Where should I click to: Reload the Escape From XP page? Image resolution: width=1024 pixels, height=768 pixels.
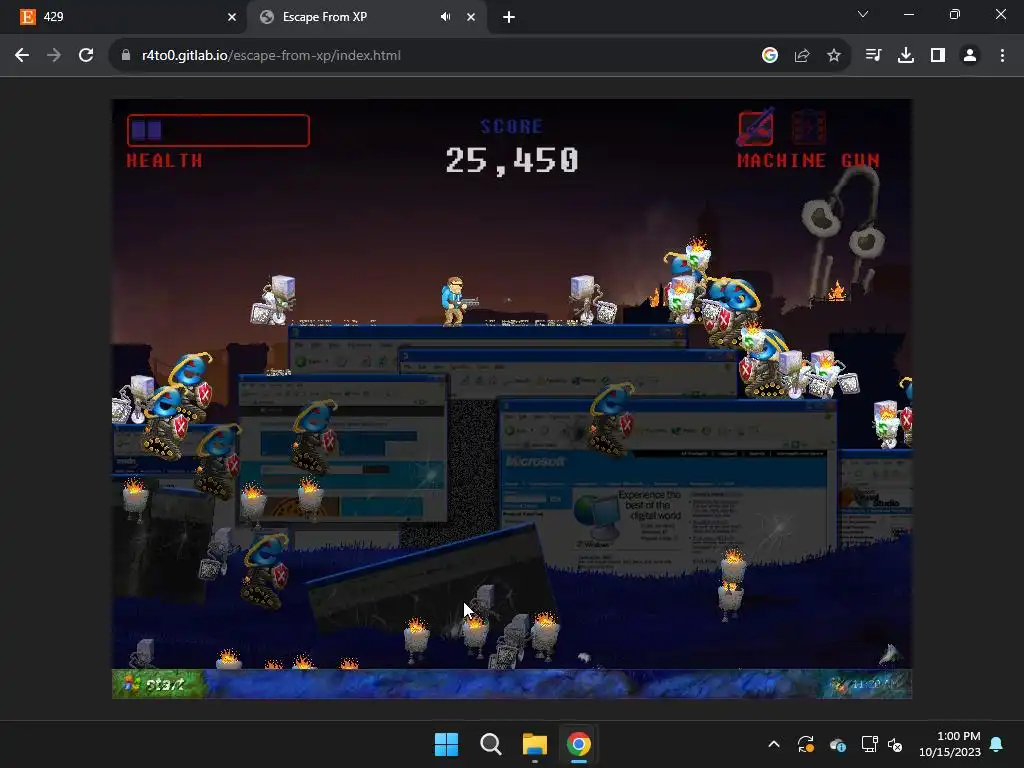[86, 56]
